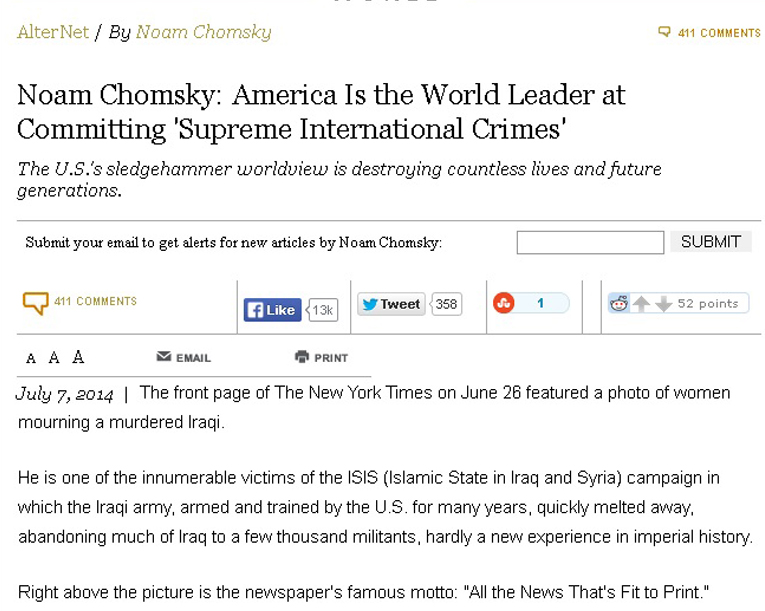Click the Print printer icon

(x=302, y=357)
